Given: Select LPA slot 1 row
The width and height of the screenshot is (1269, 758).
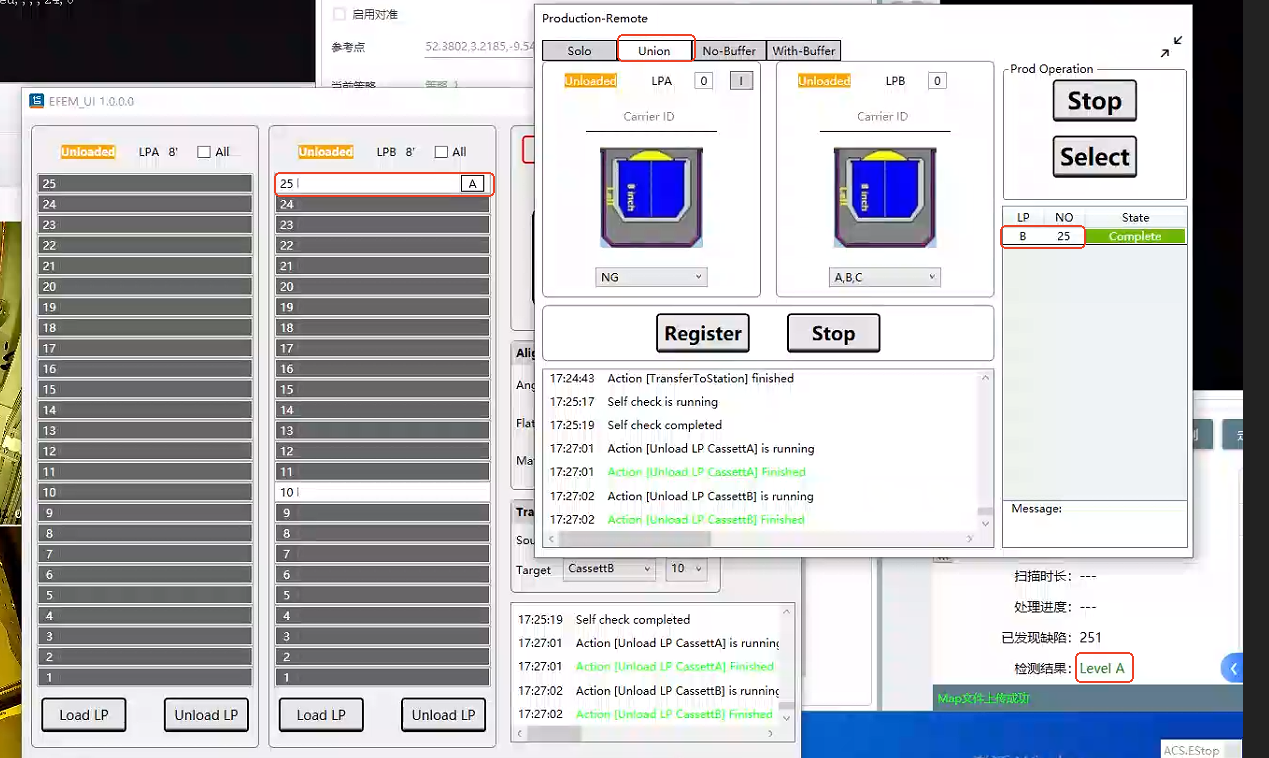Looking at the screenshot, I should [145, 678].
